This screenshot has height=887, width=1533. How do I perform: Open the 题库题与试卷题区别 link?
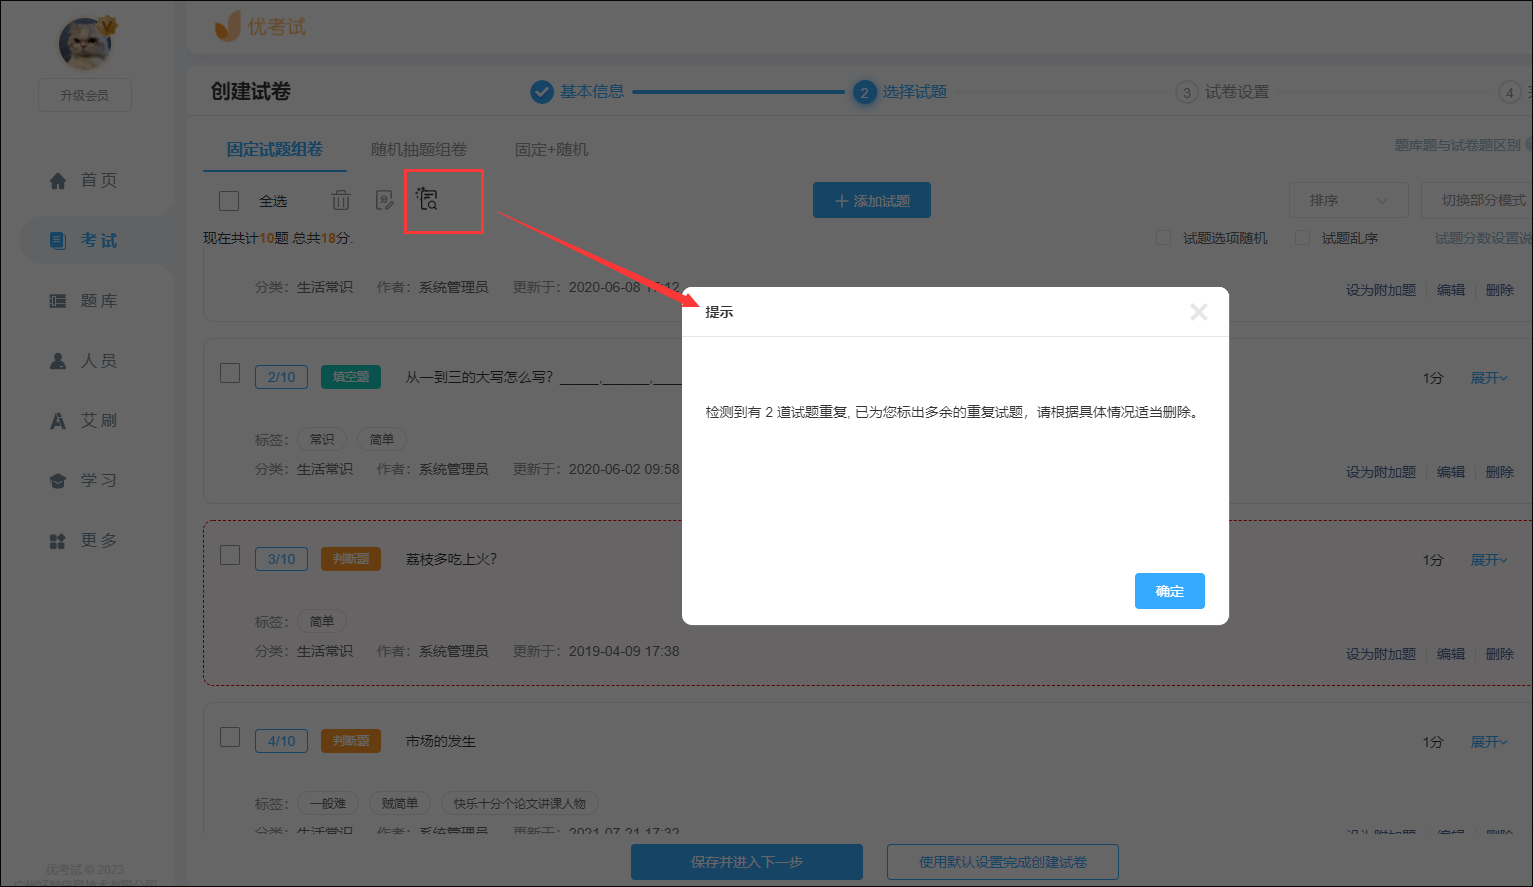pyautogui.click(x=1458, y=145)
